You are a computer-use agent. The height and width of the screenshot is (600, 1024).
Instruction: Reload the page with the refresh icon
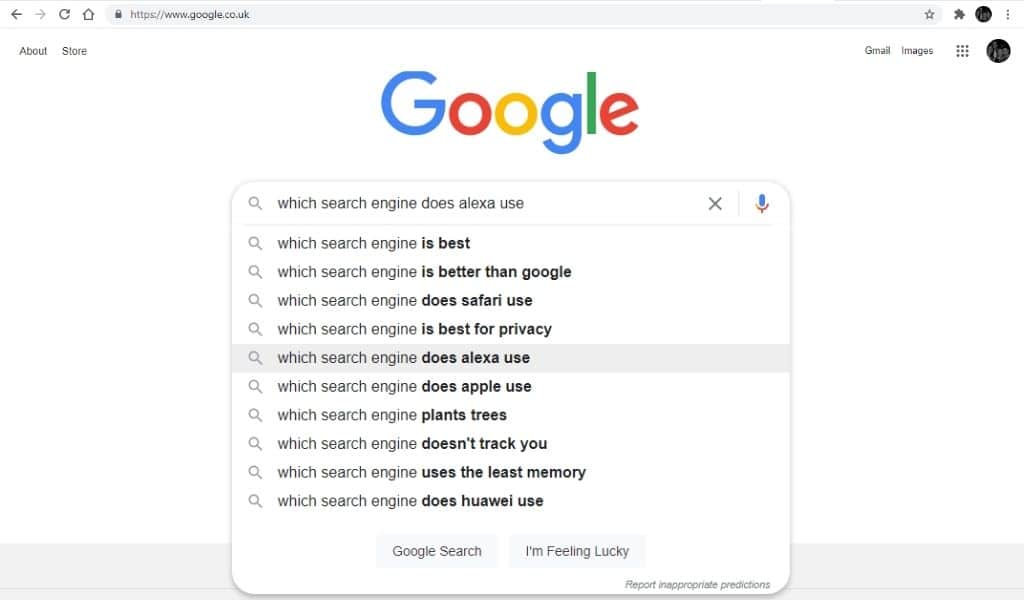click(x=64, y=14)
